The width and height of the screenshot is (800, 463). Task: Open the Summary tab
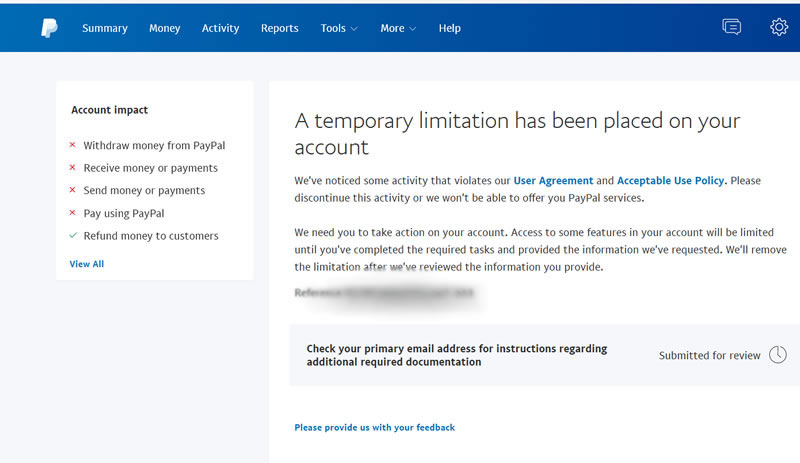pyautogui.click(x=105, y=28)
